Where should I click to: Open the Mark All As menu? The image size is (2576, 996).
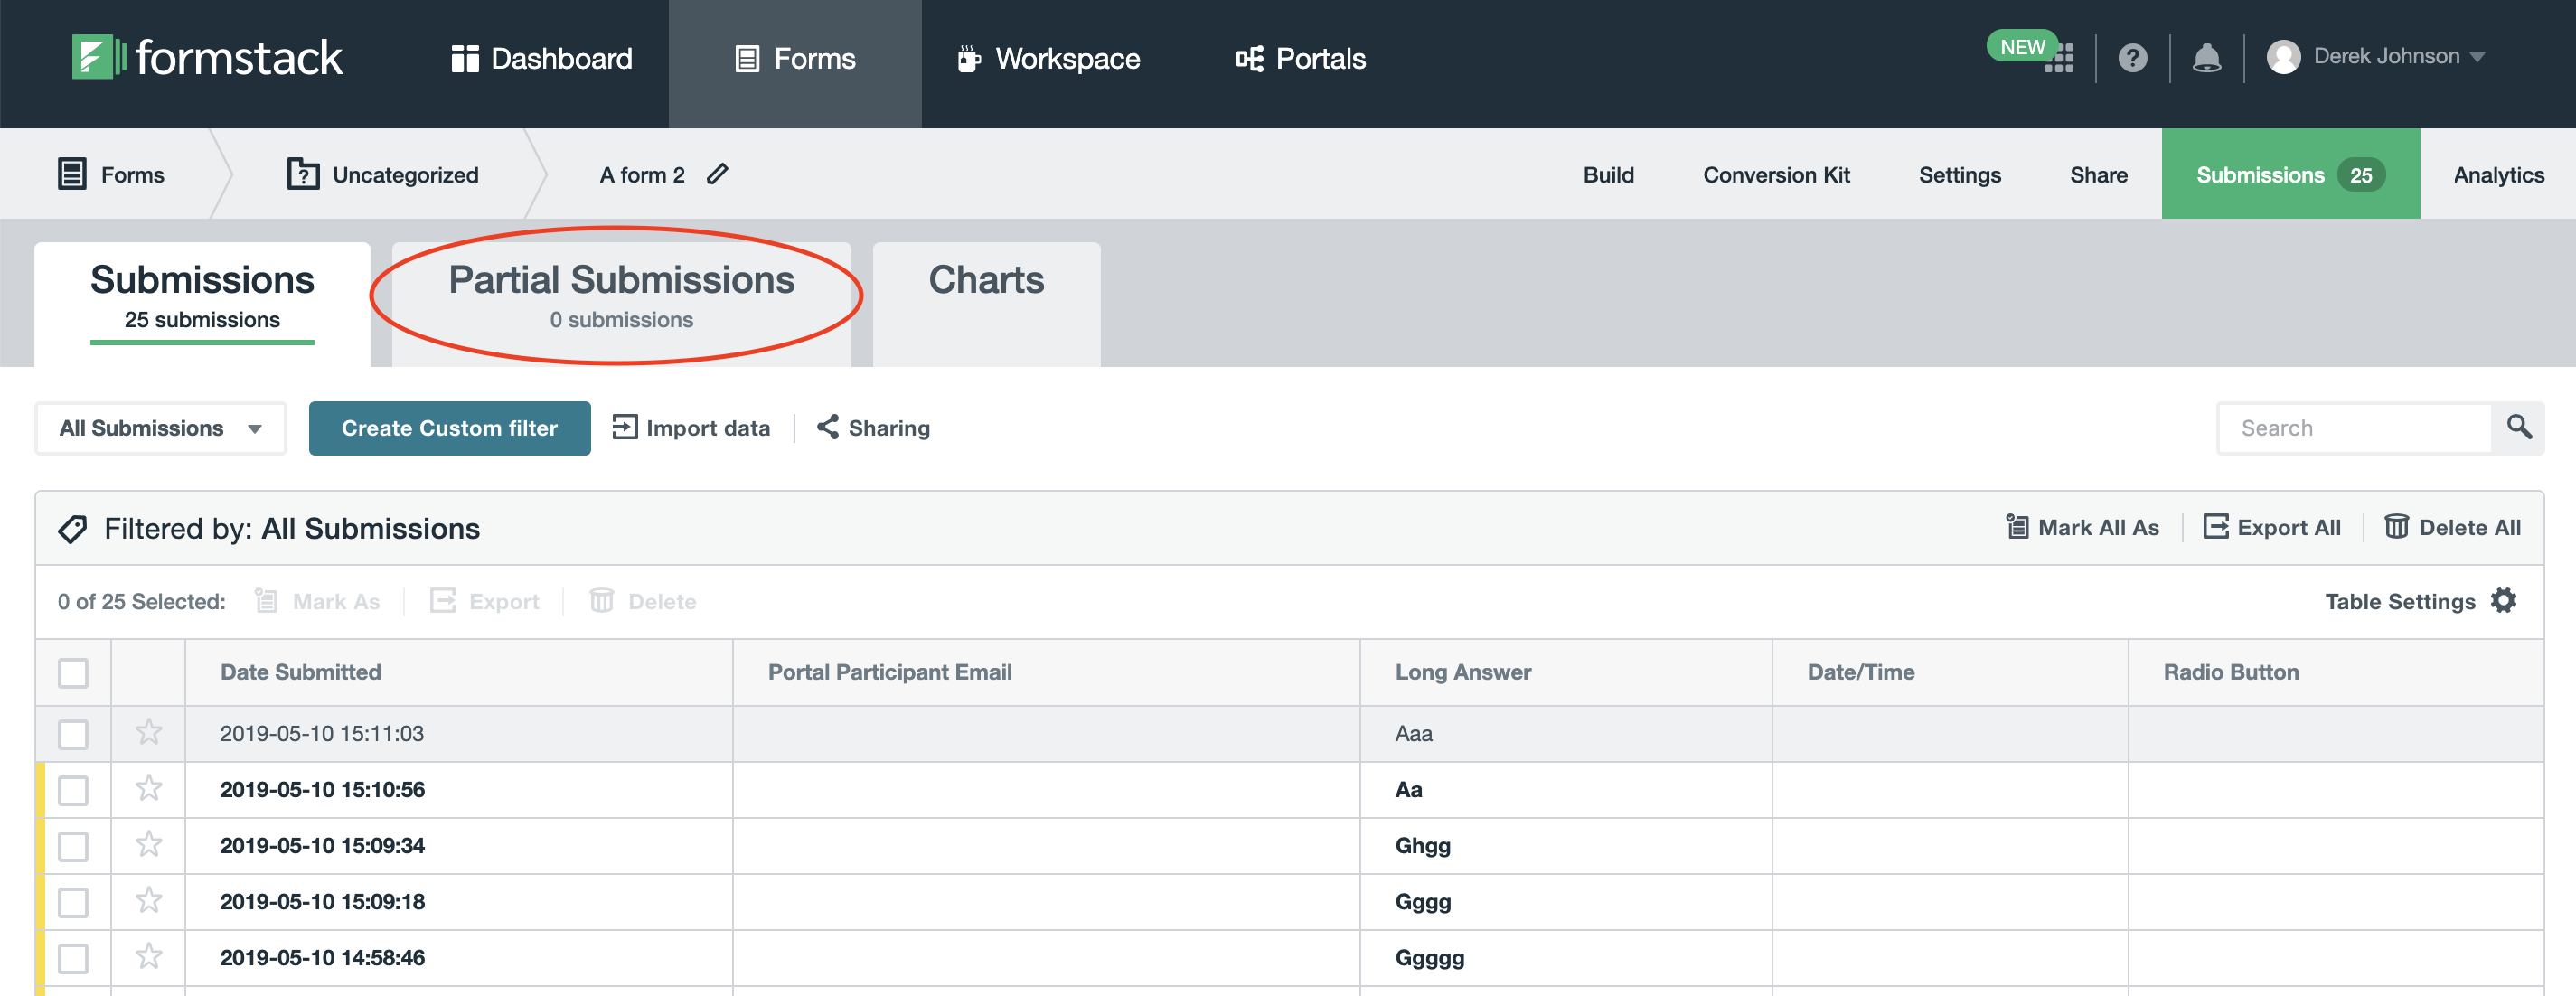click(2083, 527)
